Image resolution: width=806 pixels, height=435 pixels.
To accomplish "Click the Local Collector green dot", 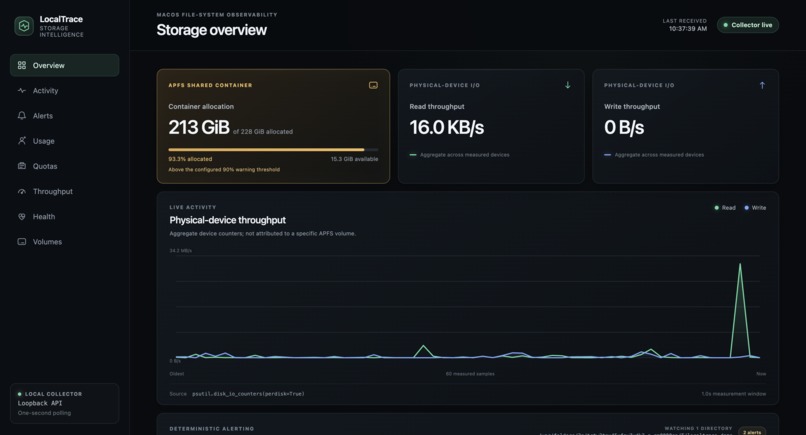I will [x=20, y=394].
